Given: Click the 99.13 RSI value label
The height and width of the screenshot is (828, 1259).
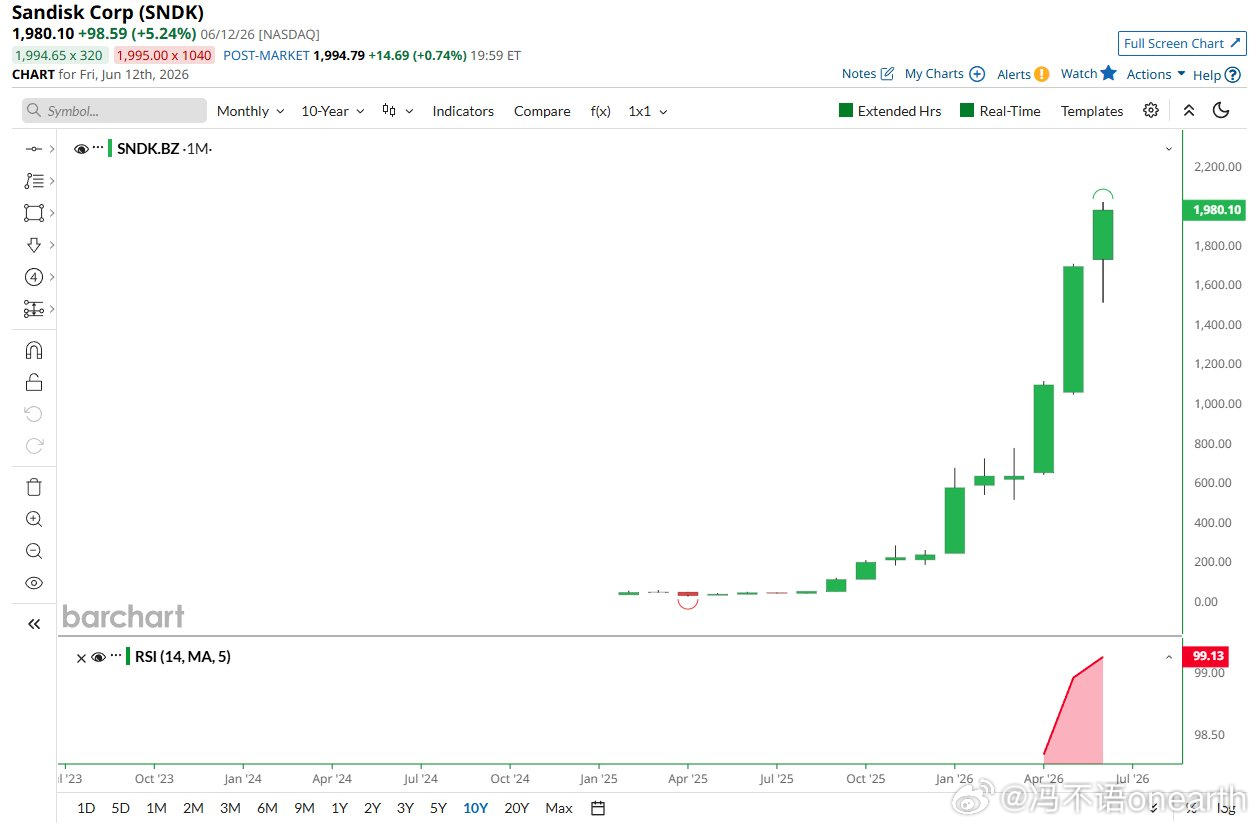Looking at the screenshot, I should 1206,656.
